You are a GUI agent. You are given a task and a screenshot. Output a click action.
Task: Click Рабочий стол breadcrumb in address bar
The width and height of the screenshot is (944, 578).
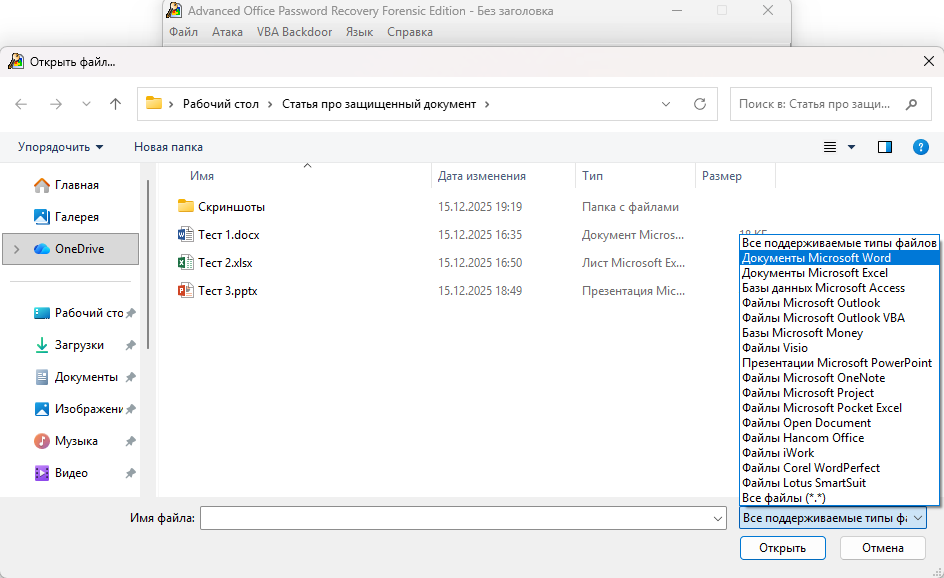click(x=221, y=104)
